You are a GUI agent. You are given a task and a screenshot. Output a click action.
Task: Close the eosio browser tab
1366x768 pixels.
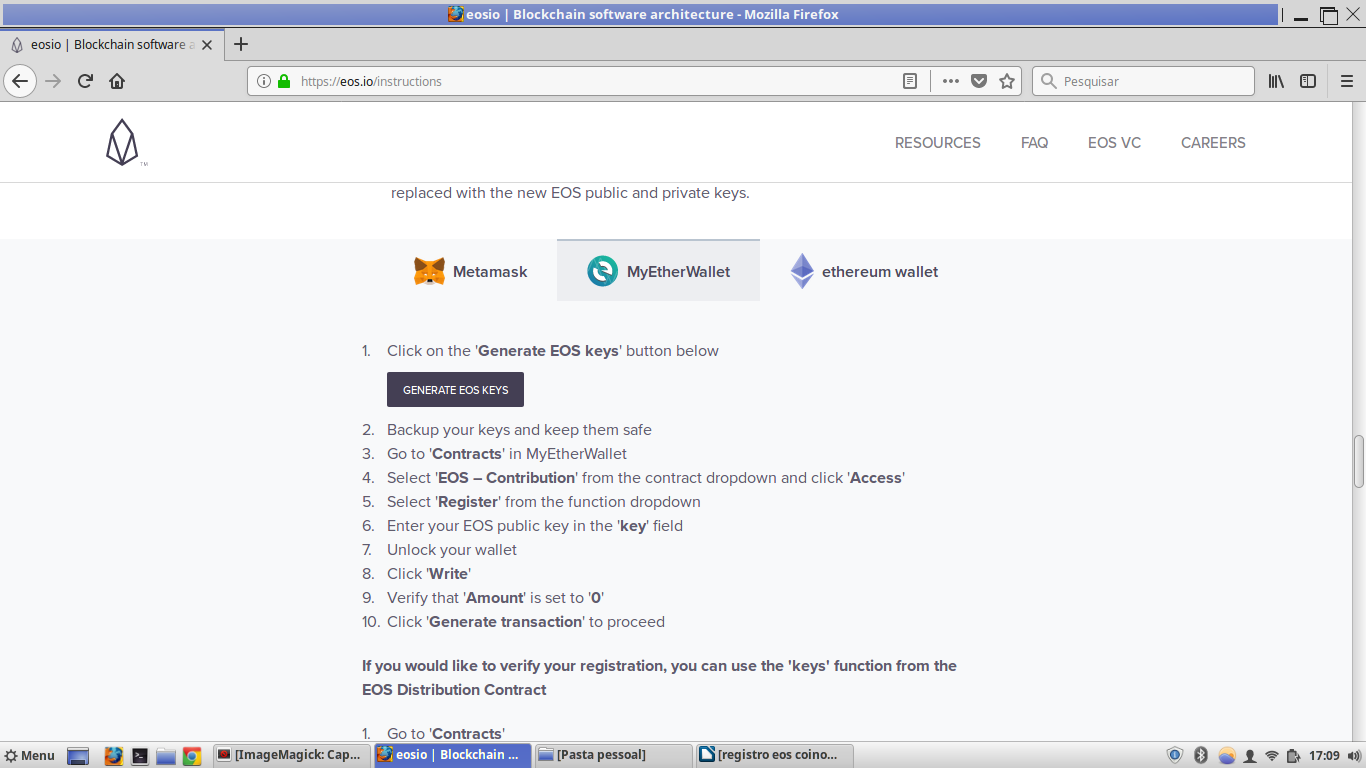pos(207,44)
